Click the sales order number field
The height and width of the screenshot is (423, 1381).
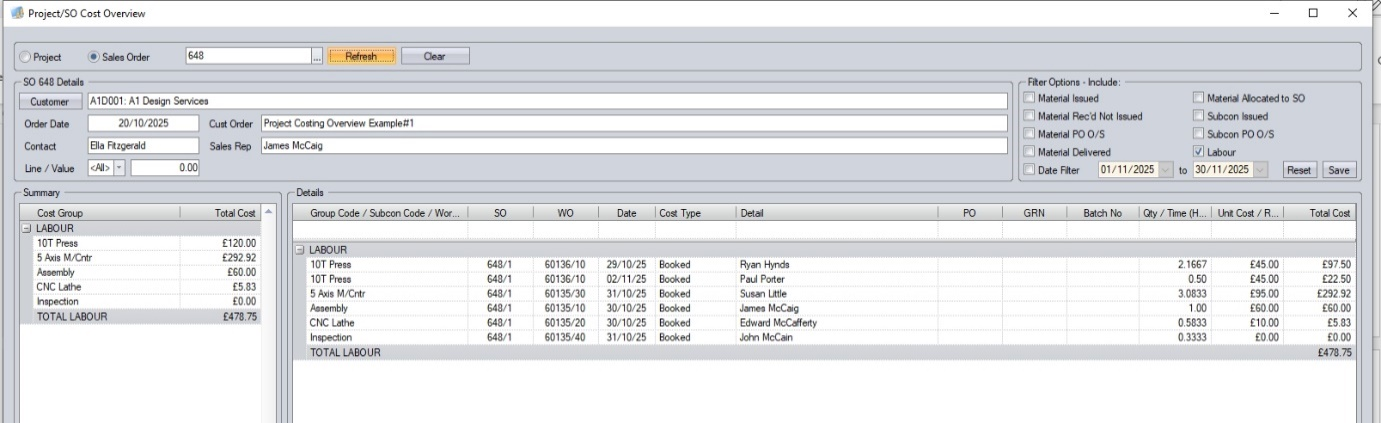click(248, 56)
